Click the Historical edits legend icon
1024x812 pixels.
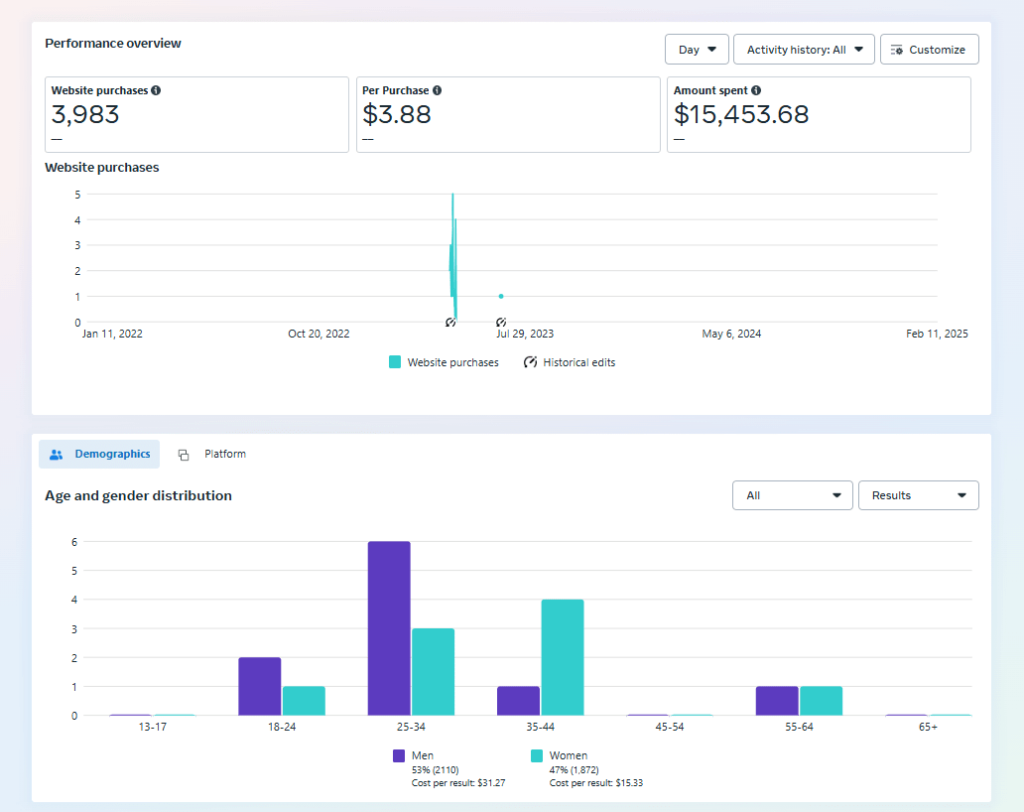(x=530, y=362)
